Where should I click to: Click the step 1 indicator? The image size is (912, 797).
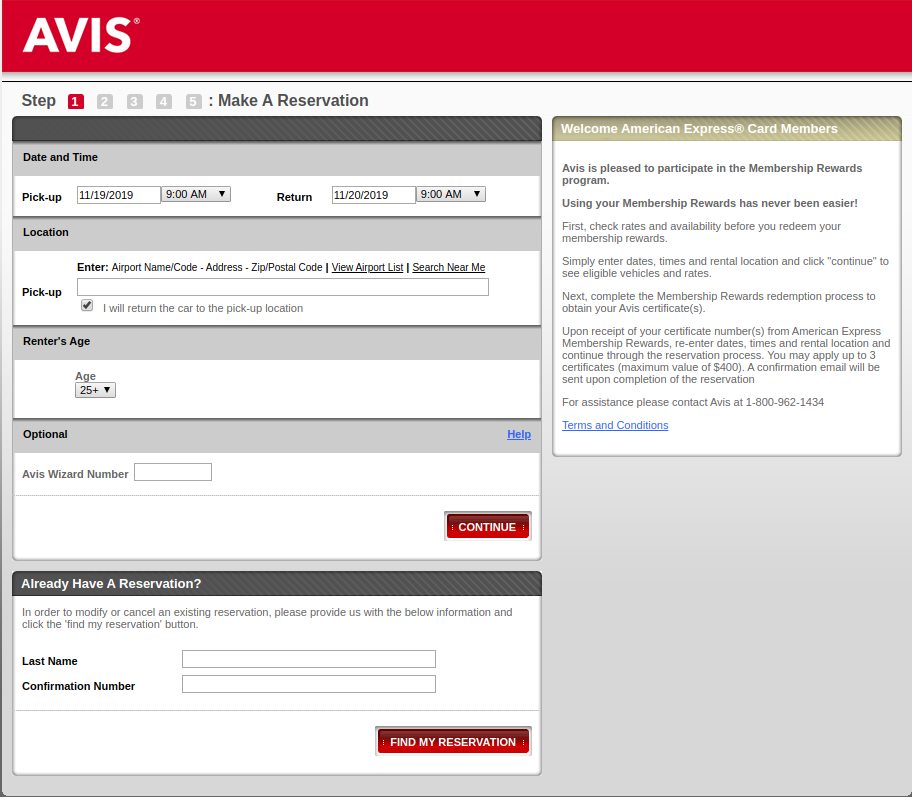tap(76, 101)
